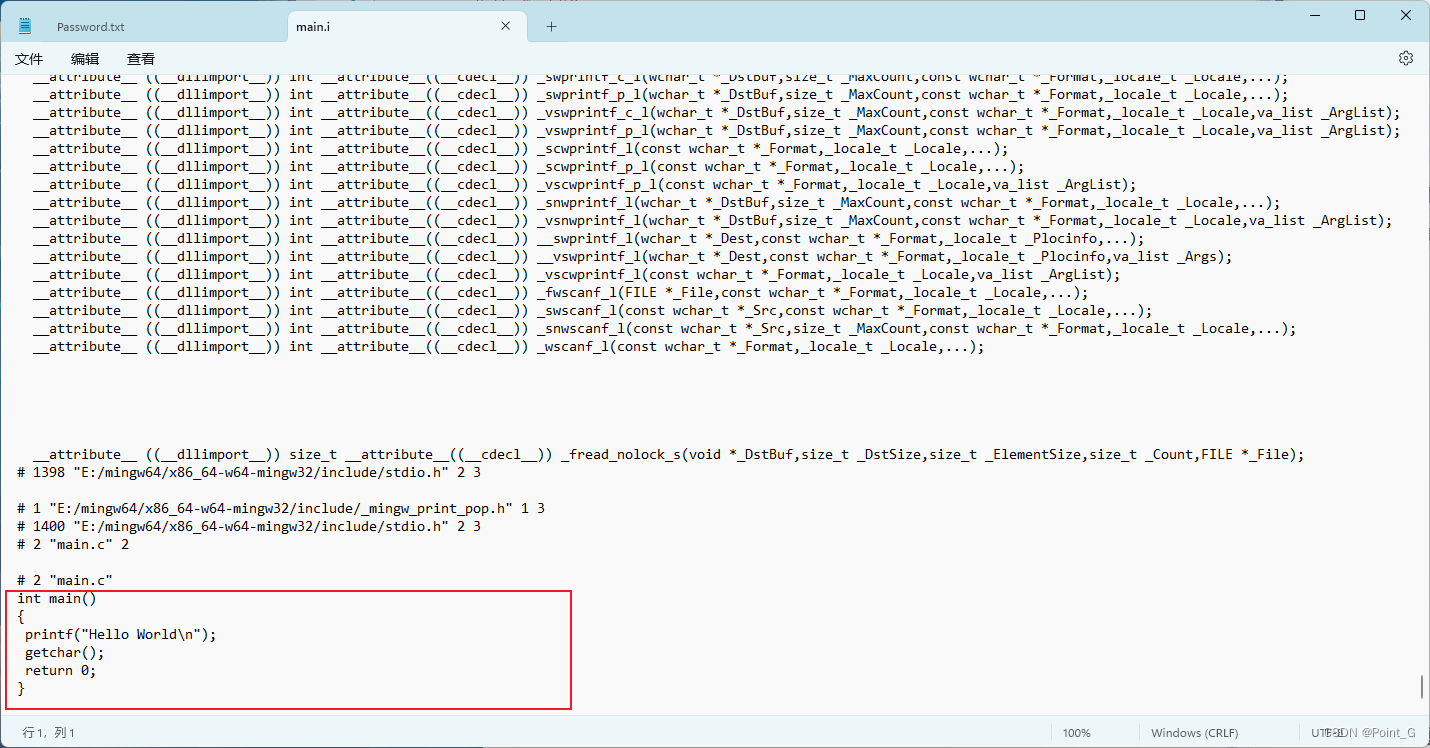Click the _mingw_print_pop.h line
The width and height of the screenshot is (1430, 748).
(x=281, y=508)
